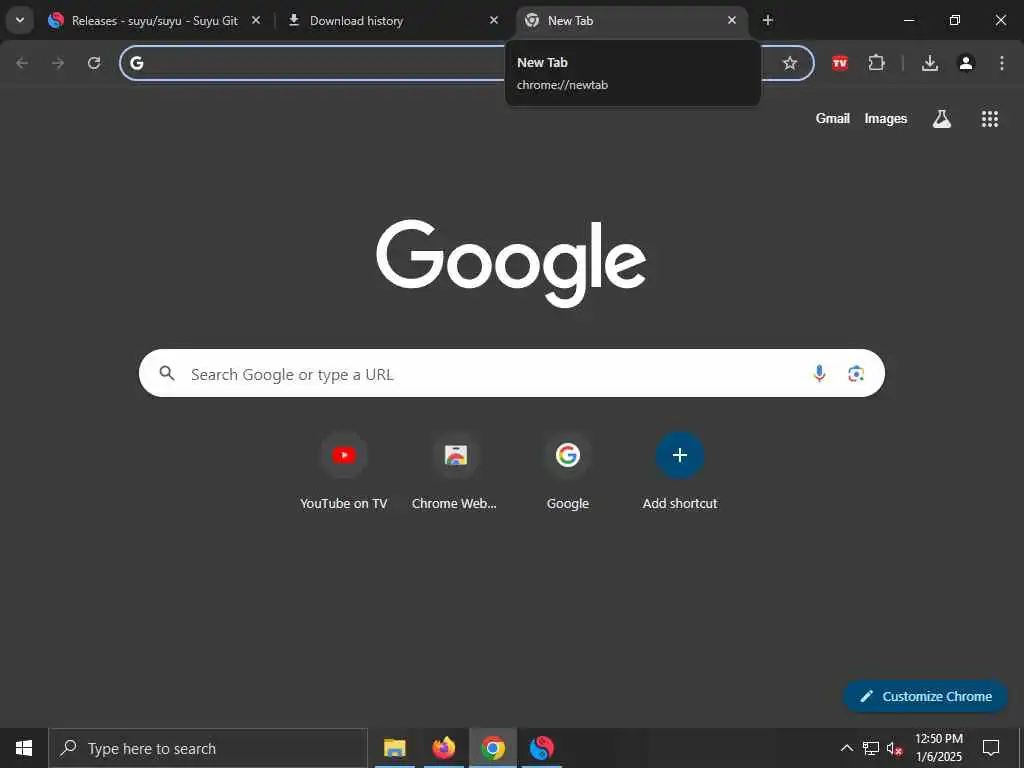Screen dimensions: 1024x768
Task: Open Chrome's three-dot menu
Action: 1002,63
